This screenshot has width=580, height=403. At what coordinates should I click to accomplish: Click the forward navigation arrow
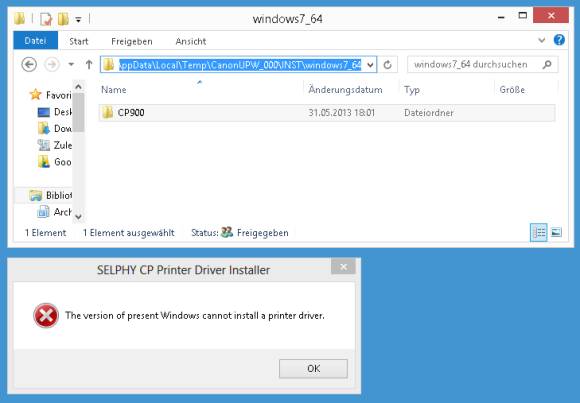(52, 65)
